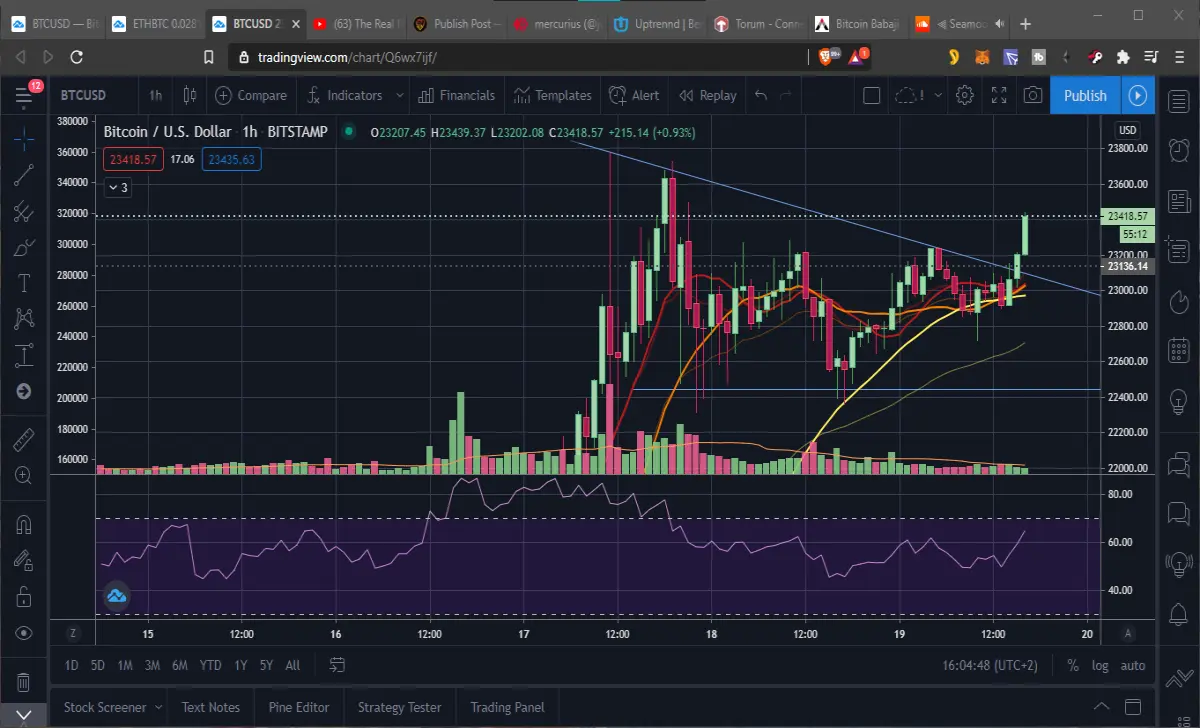Open the Text Notes tab
This screenshot has height=728, width=1200.
point(211,707)
